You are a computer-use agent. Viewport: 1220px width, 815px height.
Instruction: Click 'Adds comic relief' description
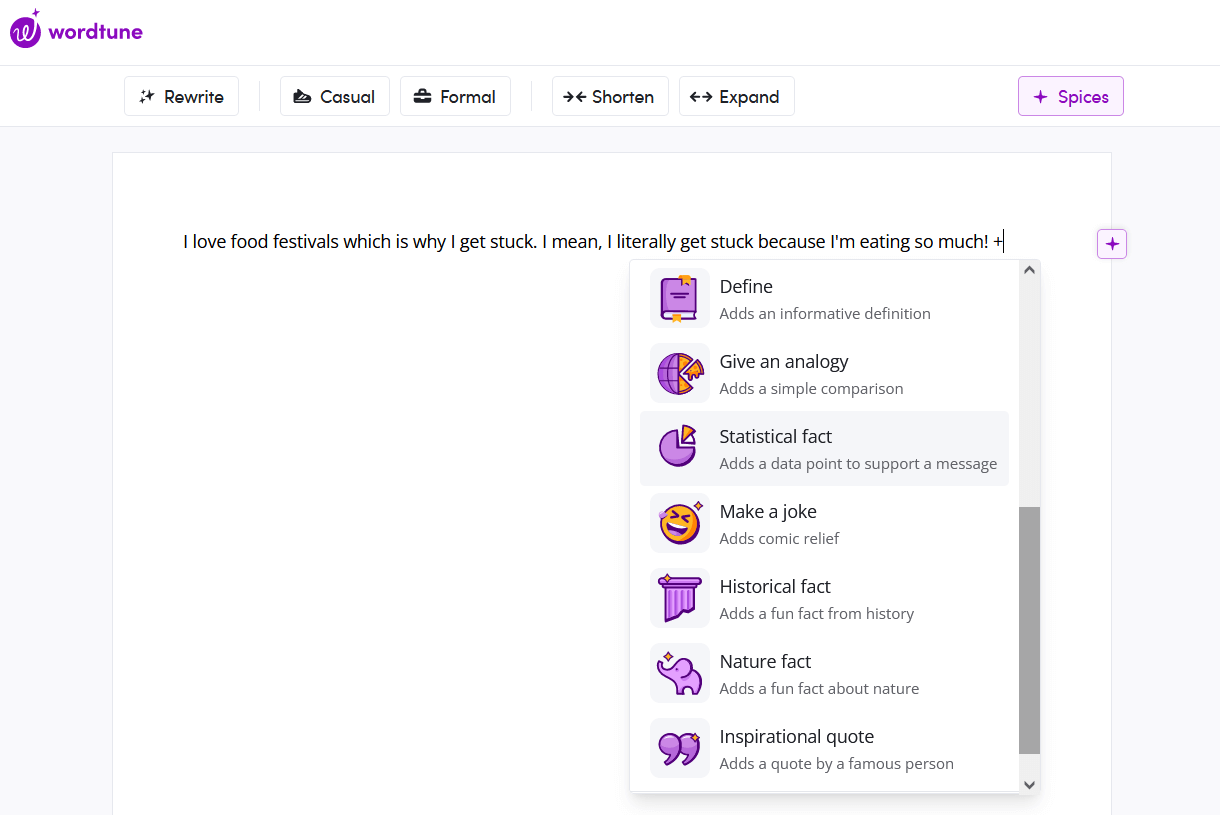(779, 539)
